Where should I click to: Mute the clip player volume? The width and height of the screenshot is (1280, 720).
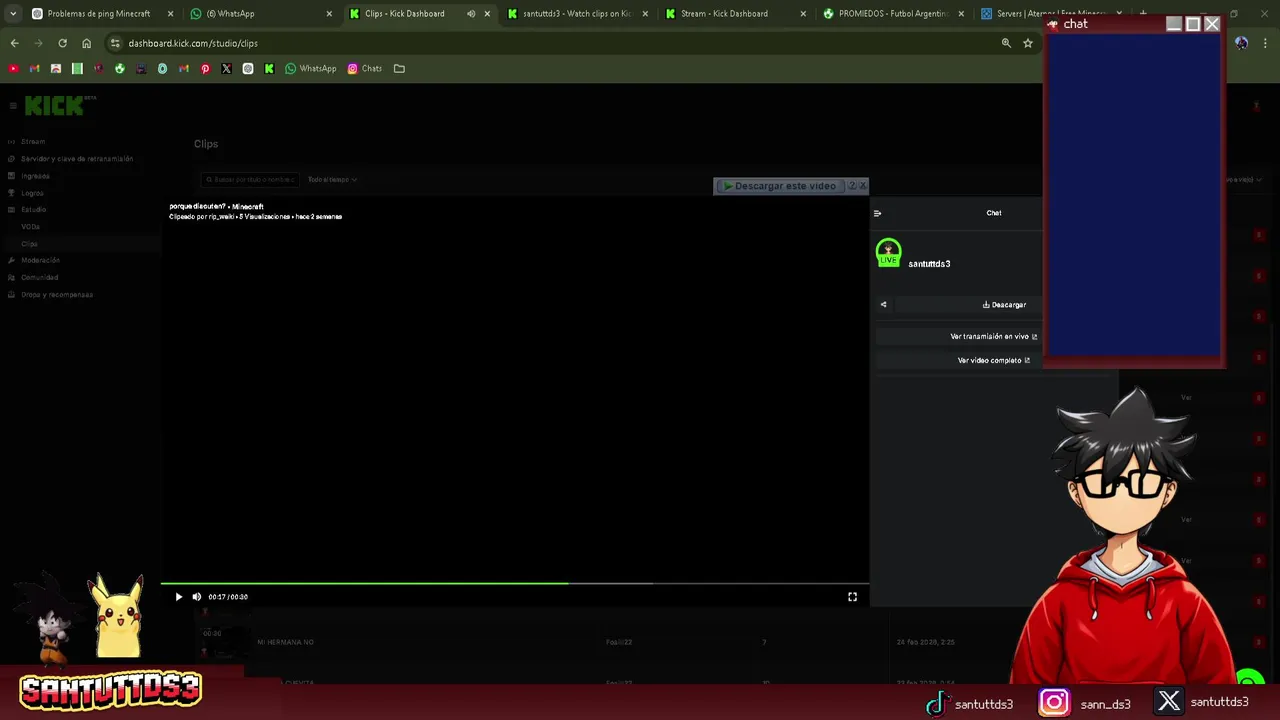click(x=197, y=597)
